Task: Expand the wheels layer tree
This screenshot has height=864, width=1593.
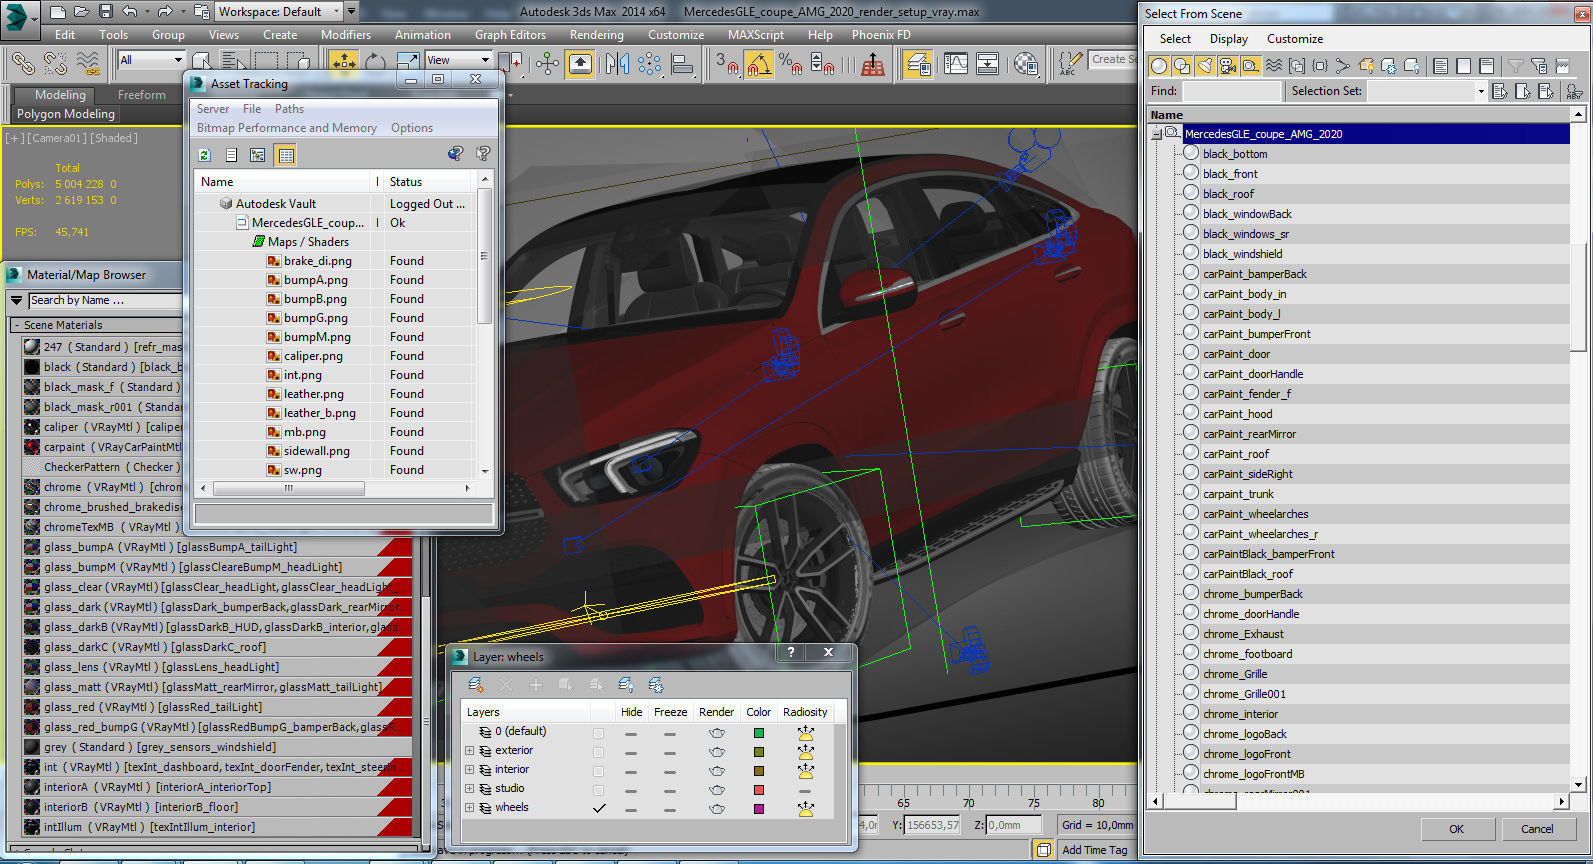Action: click(x=469, y=808)
